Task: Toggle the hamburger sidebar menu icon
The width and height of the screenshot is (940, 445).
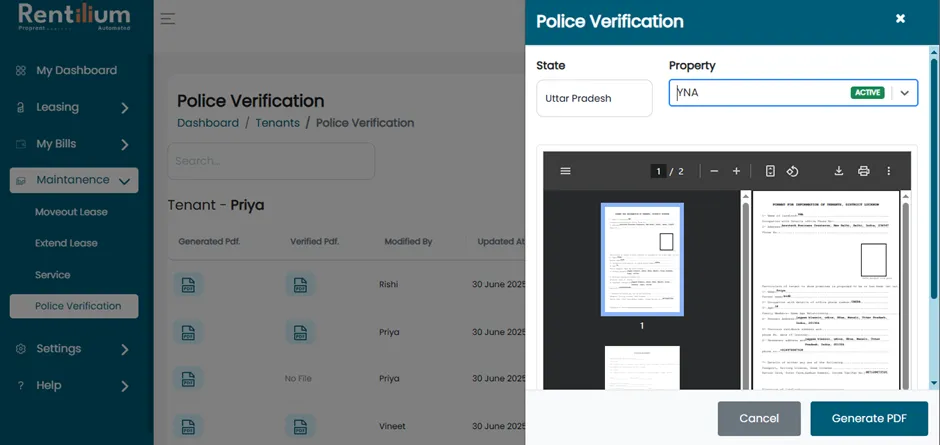Action: click(x=168, y=19)
